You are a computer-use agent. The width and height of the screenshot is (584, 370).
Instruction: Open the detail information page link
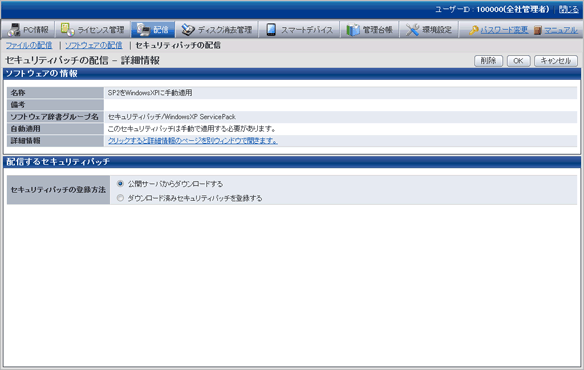click(193, 140)
